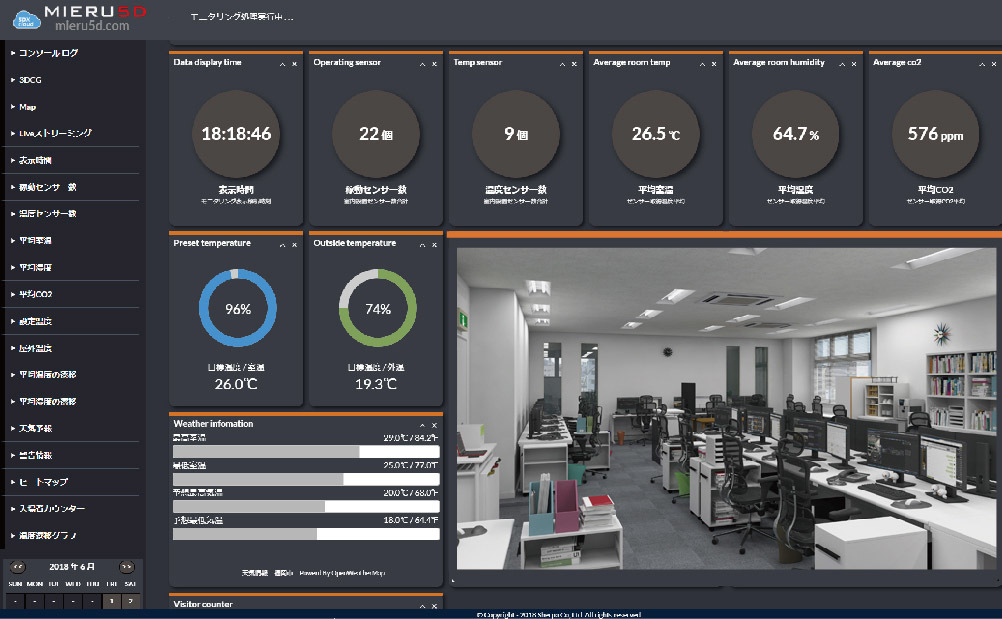
Task: Expand the 3DCG sidebar entry
Action: click(x=12, y=79)
